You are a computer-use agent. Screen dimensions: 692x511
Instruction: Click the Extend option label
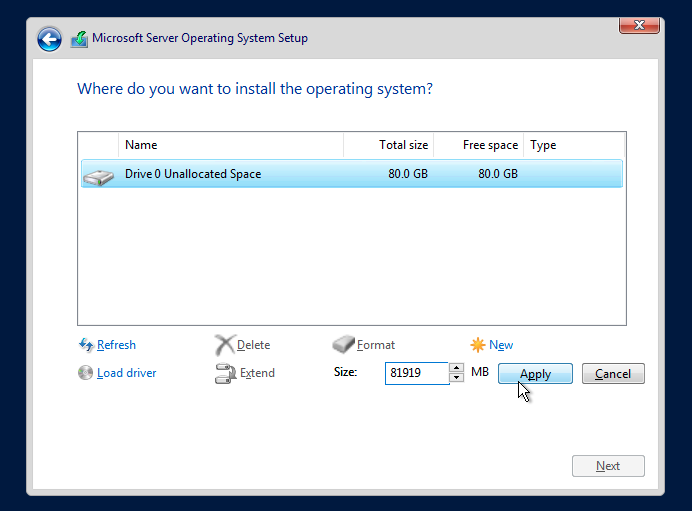click(x=257, y=373)
